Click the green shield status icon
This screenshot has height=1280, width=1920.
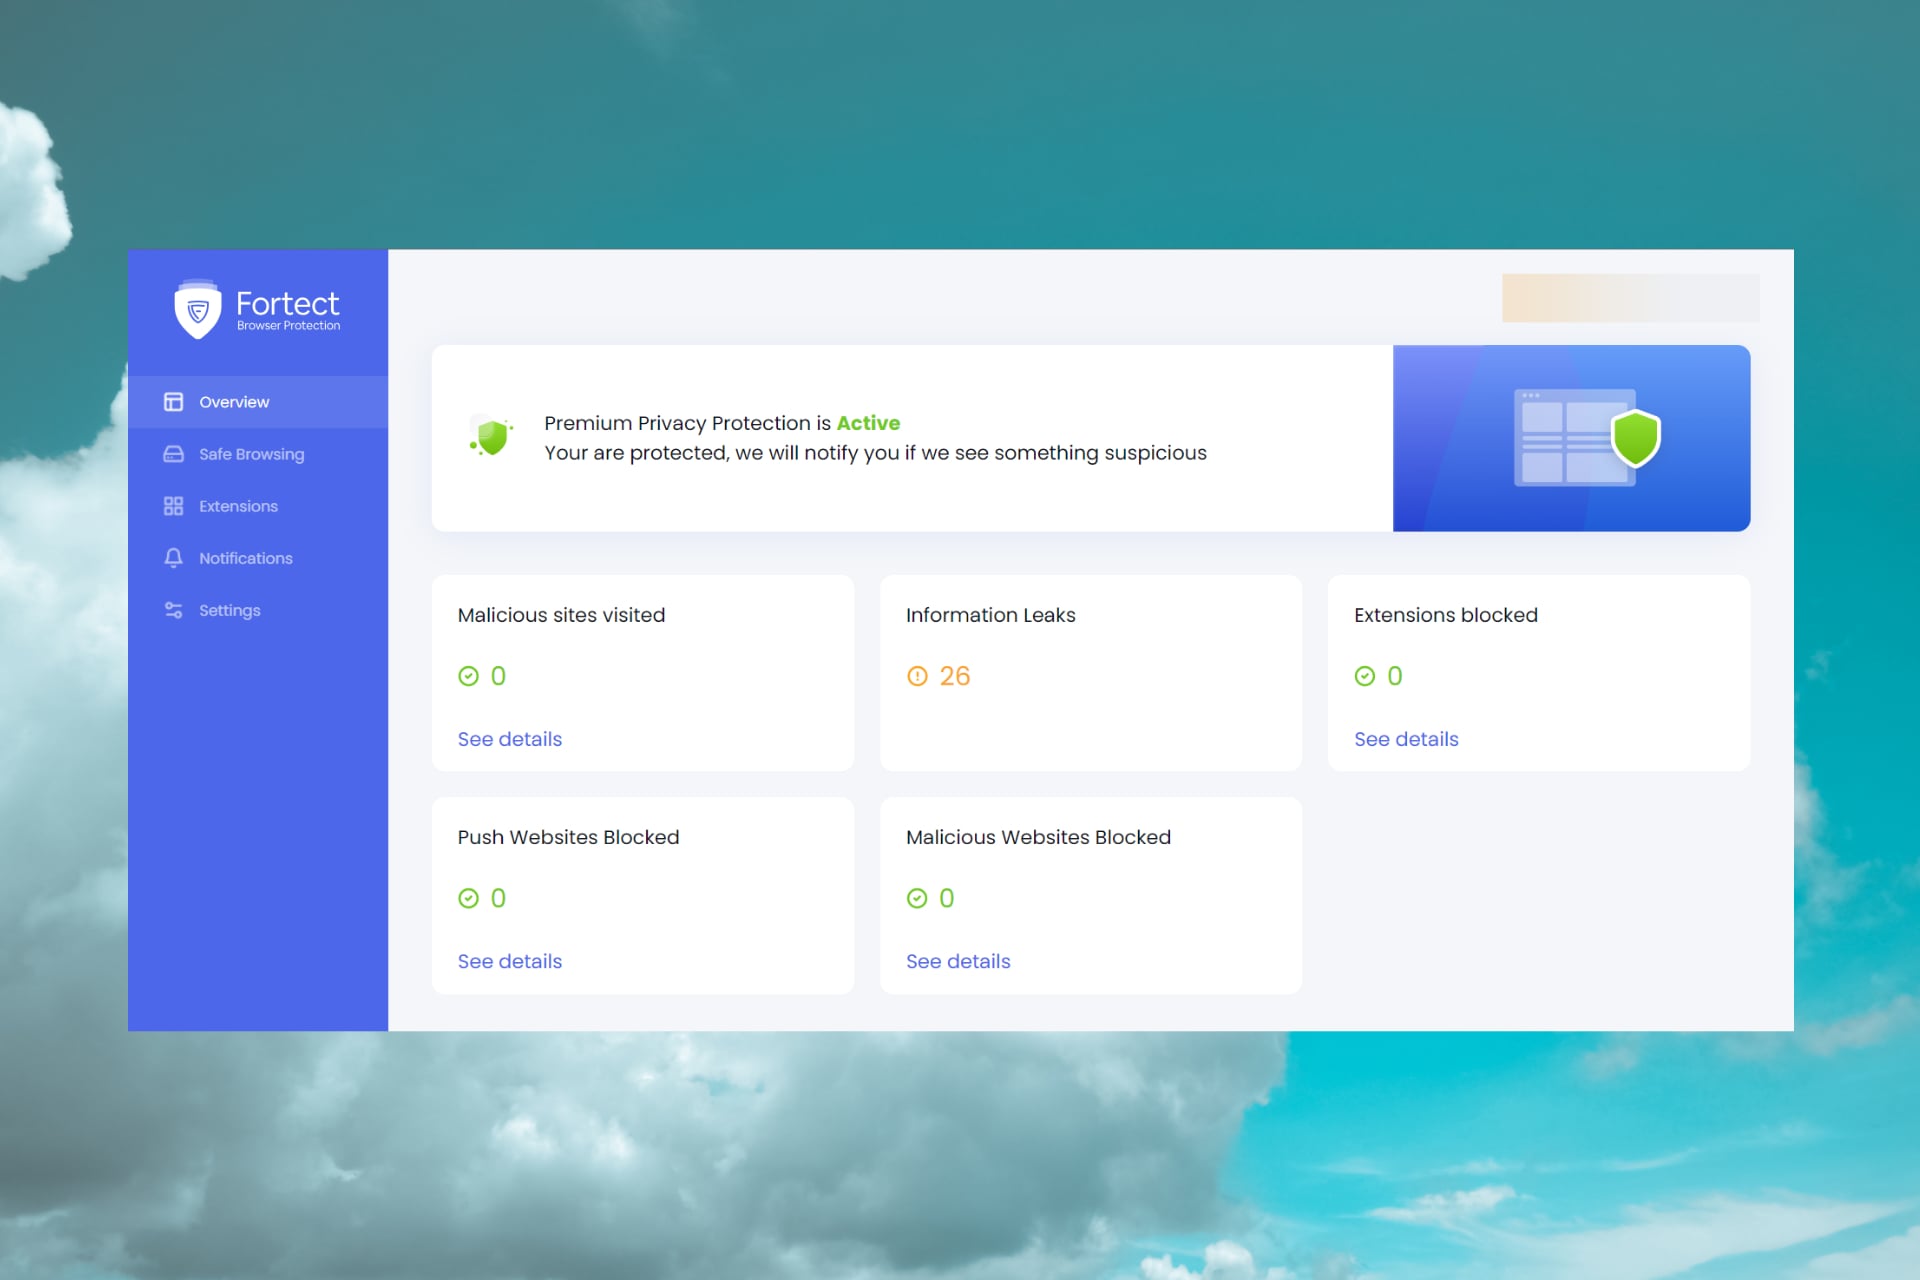[x=491, y=437]
